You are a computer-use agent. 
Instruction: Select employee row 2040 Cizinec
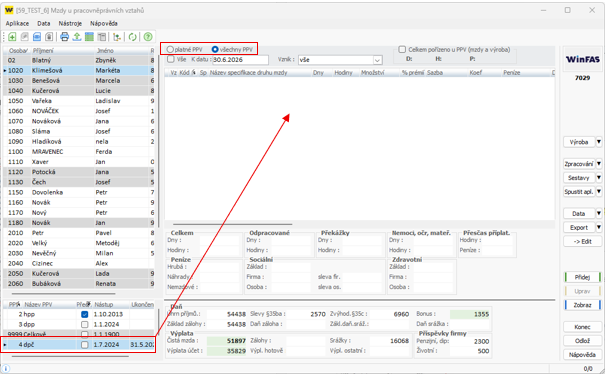click(x=79, y=263)
